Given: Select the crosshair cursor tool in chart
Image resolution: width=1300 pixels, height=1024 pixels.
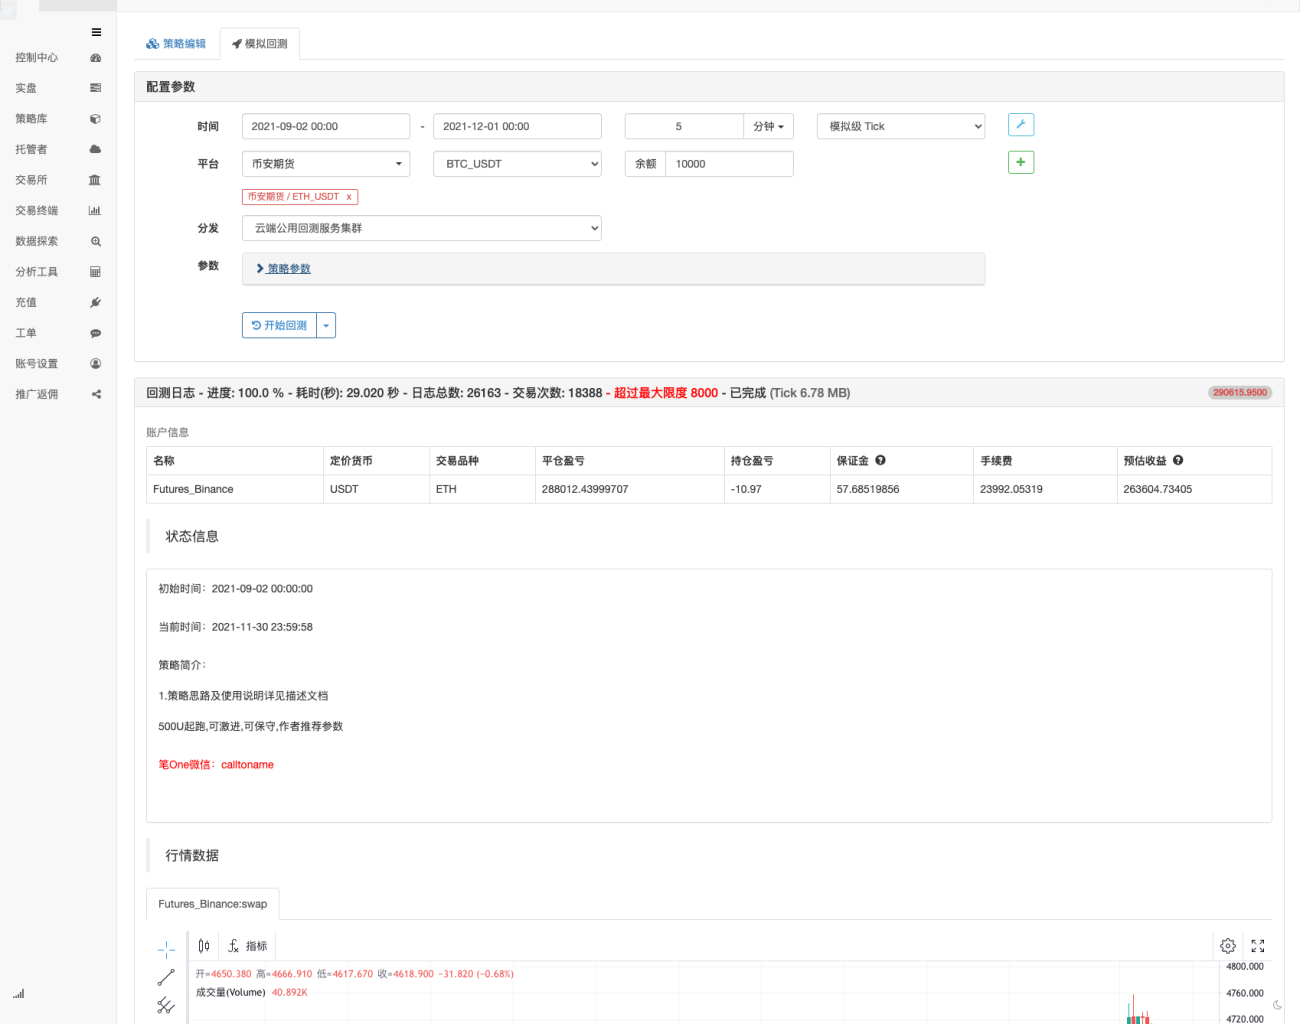Looking at the screenshot, I should 166,950.
